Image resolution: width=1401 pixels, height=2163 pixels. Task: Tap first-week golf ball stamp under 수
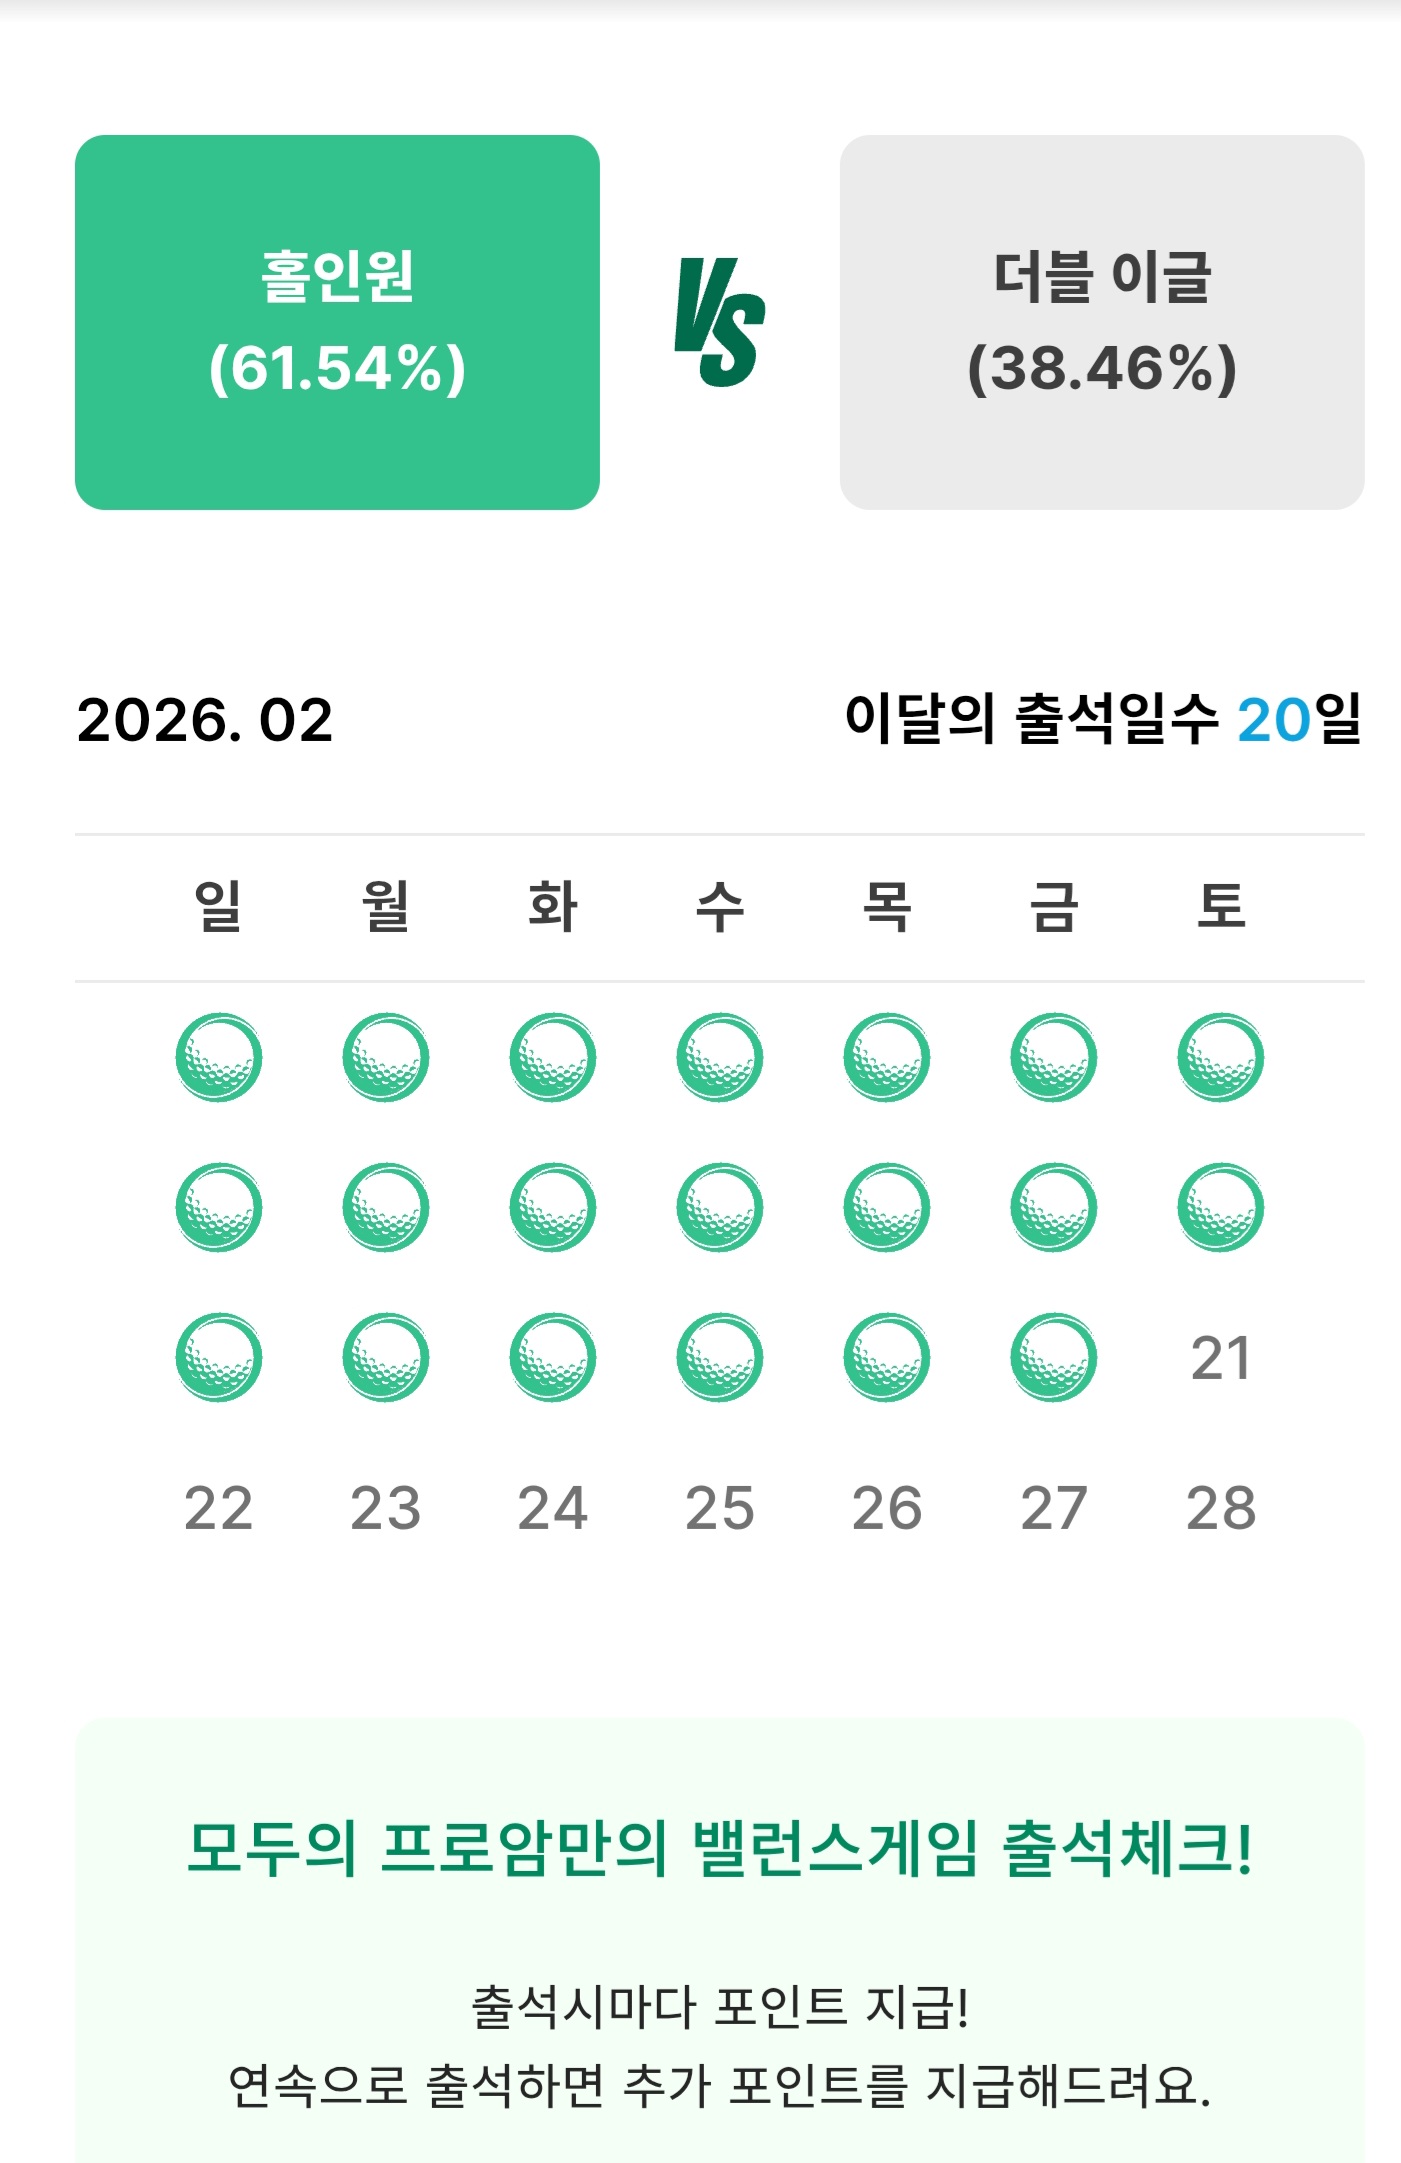click(x=720, y=1057)
